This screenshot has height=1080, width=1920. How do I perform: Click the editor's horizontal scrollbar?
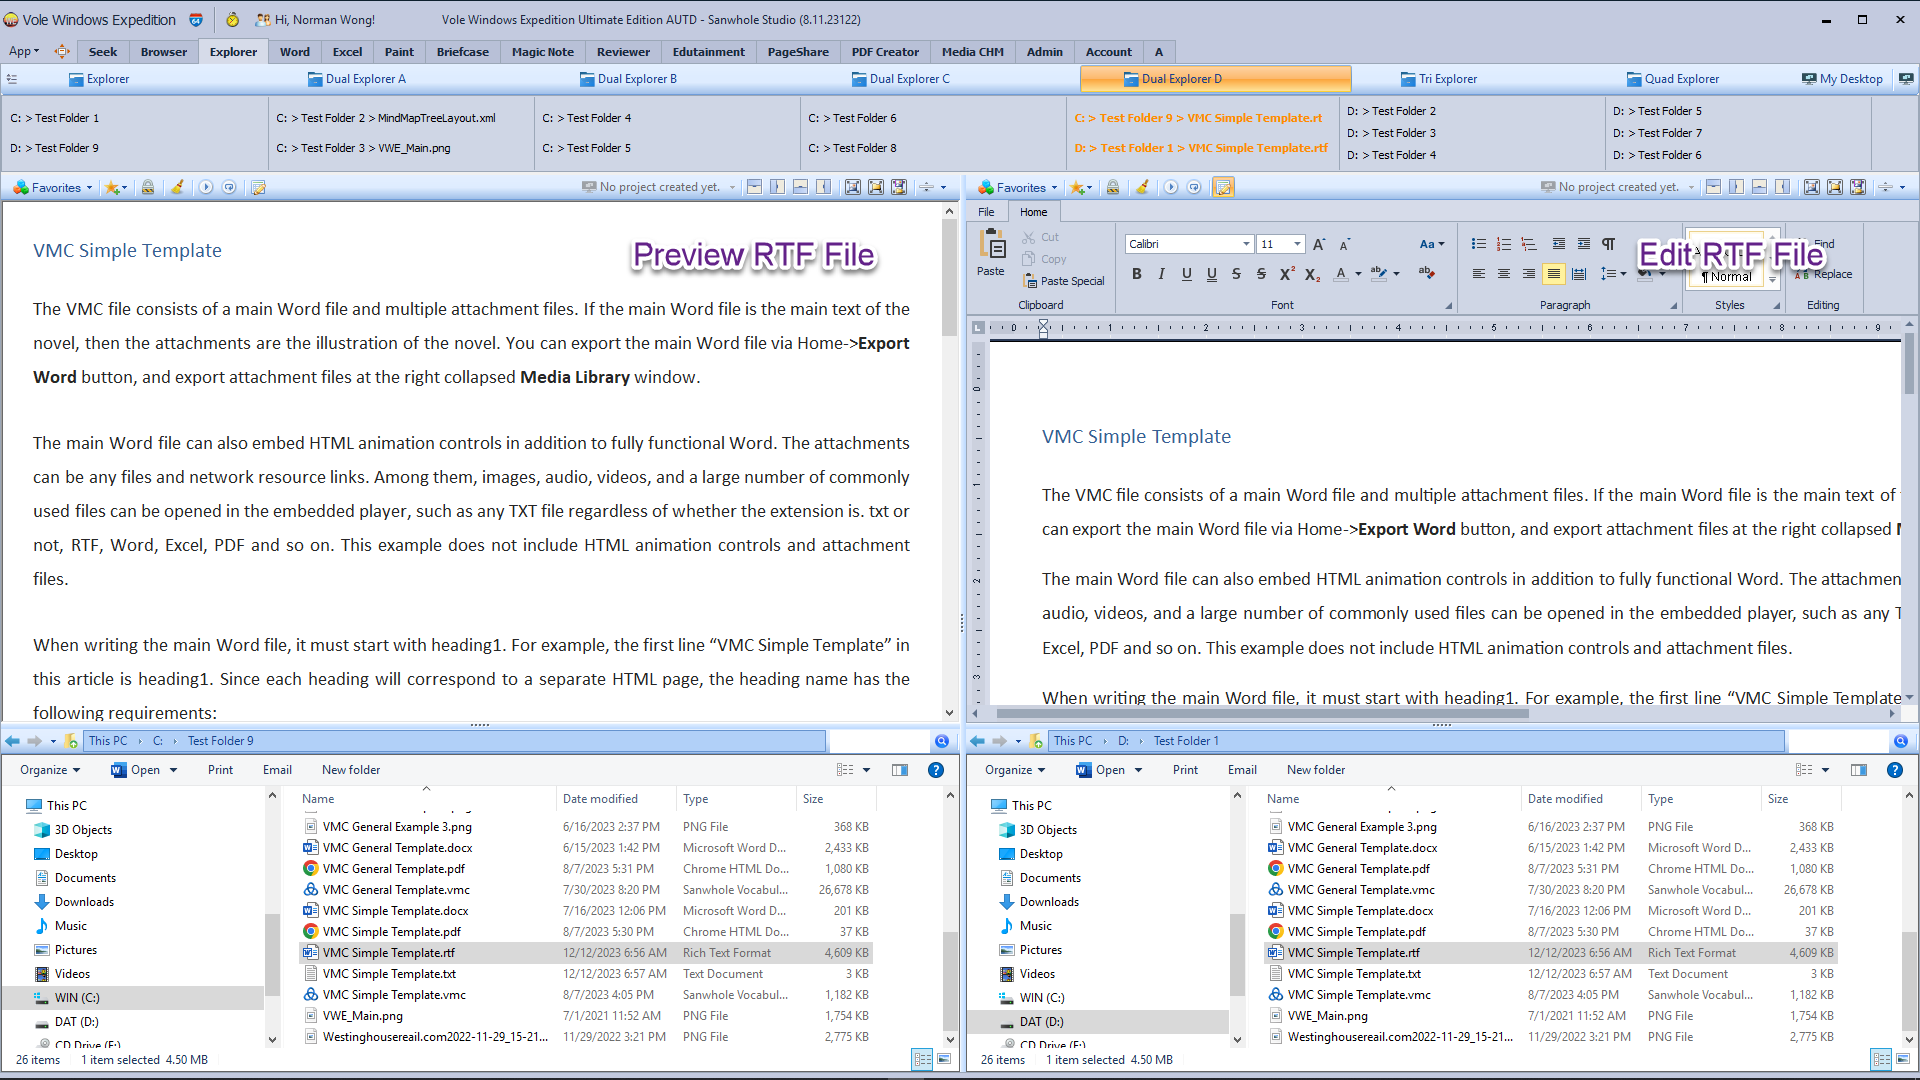tap(1262, 714)
